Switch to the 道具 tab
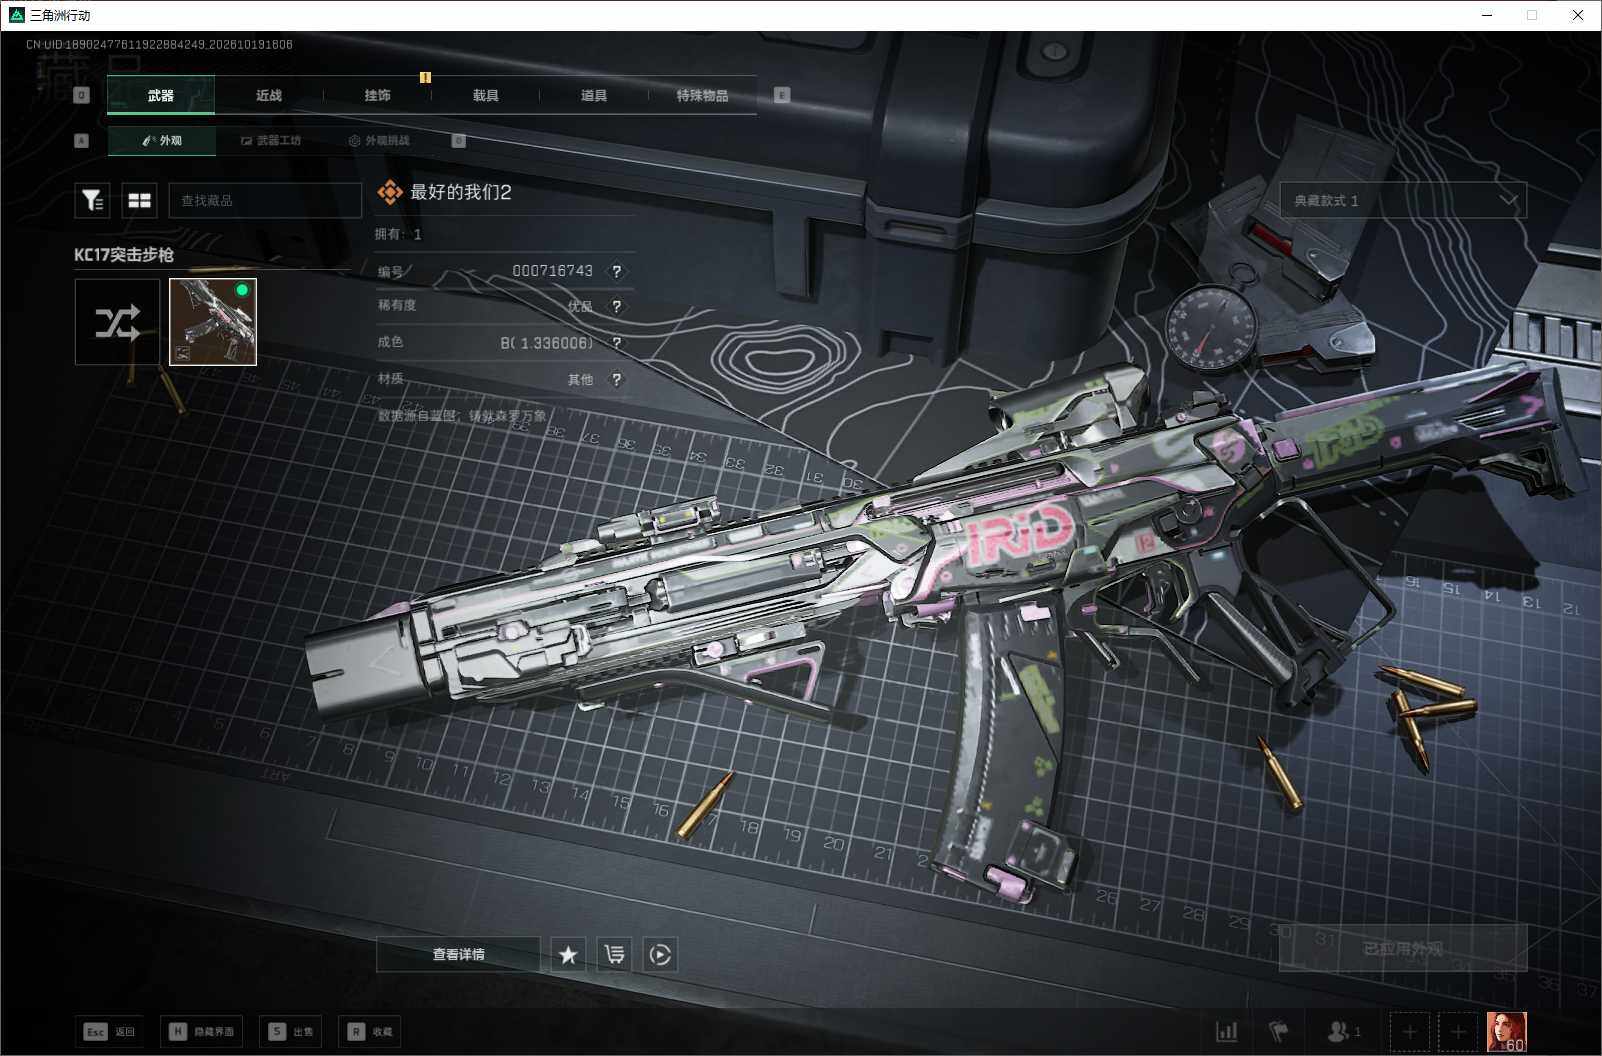Screen dimensions: 1602x1056 click(x=593, y=95)
